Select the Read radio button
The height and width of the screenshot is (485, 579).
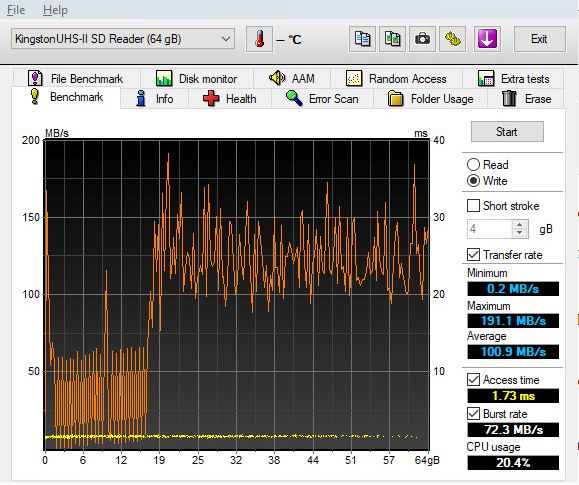pos(487,165)
